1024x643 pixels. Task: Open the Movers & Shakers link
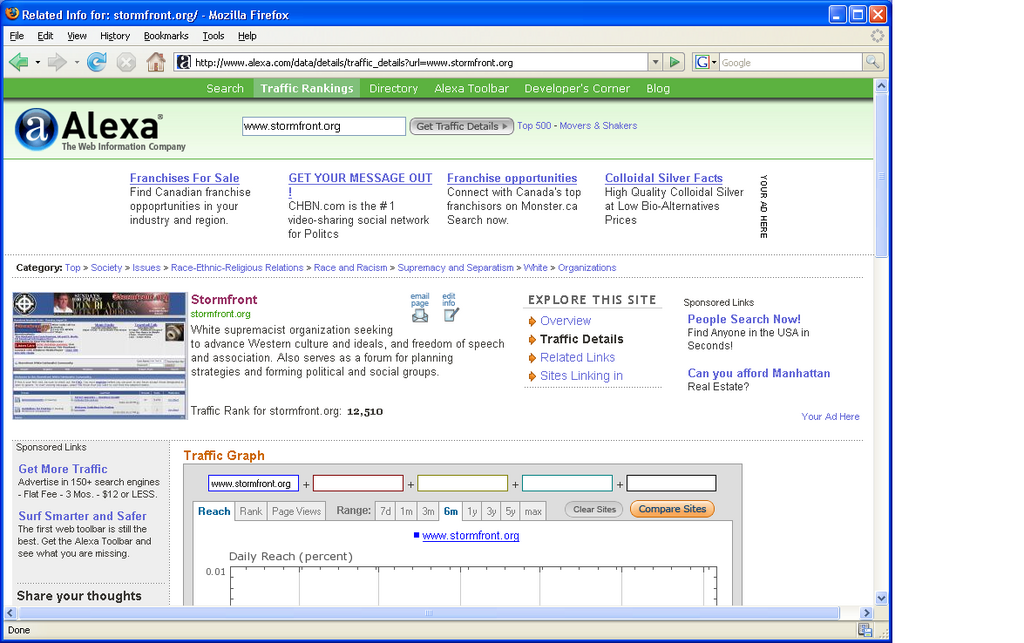click(x=598, y=125)
